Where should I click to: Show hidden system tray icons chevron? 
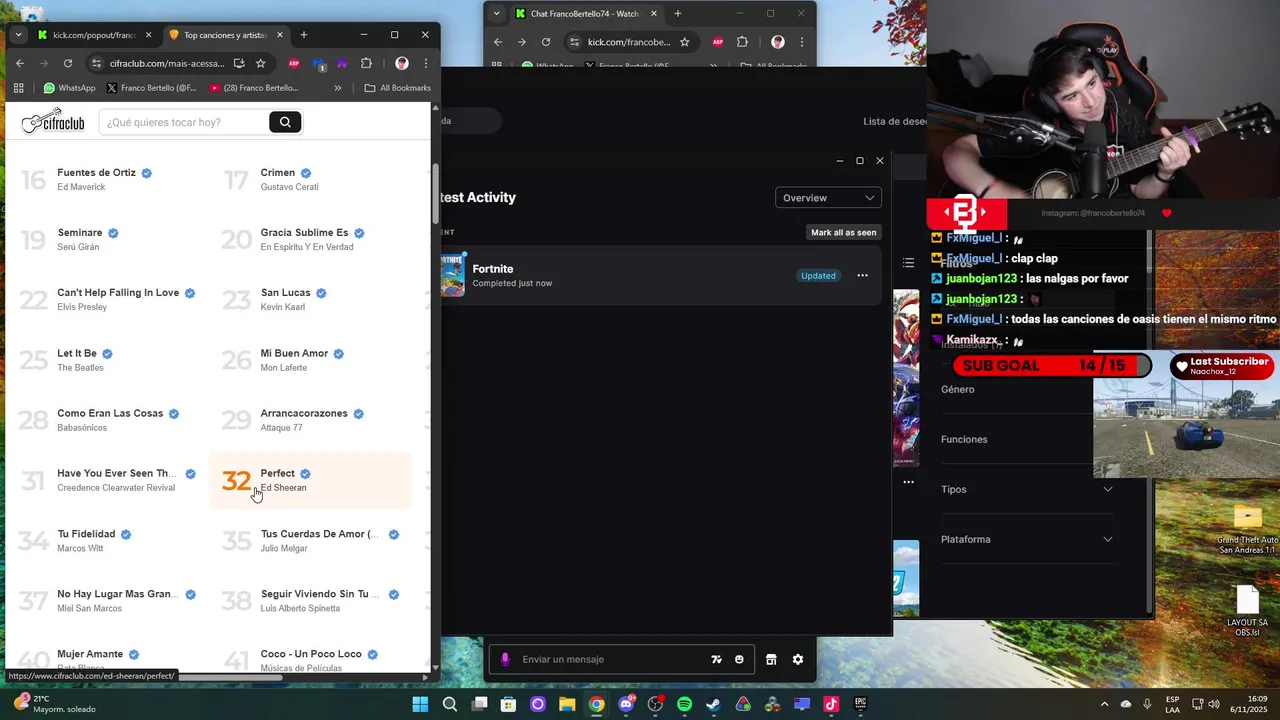[x=1104, y=704]
